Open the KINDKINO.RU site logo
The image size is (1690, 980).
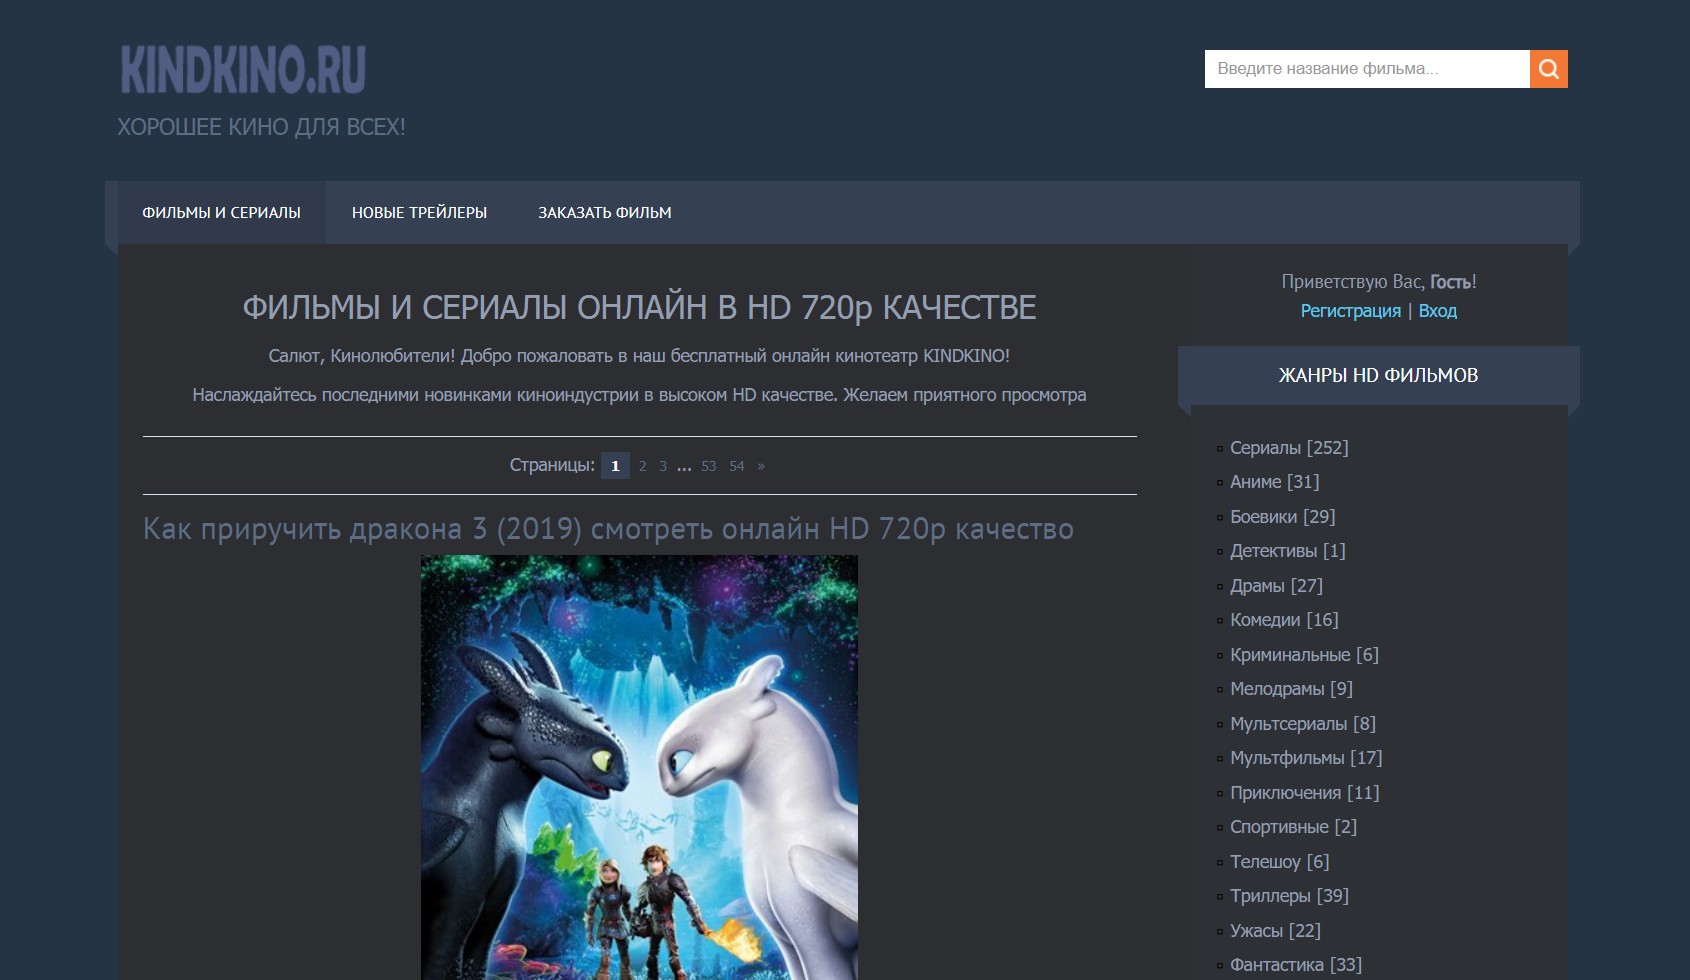click(x=243, y=69)
